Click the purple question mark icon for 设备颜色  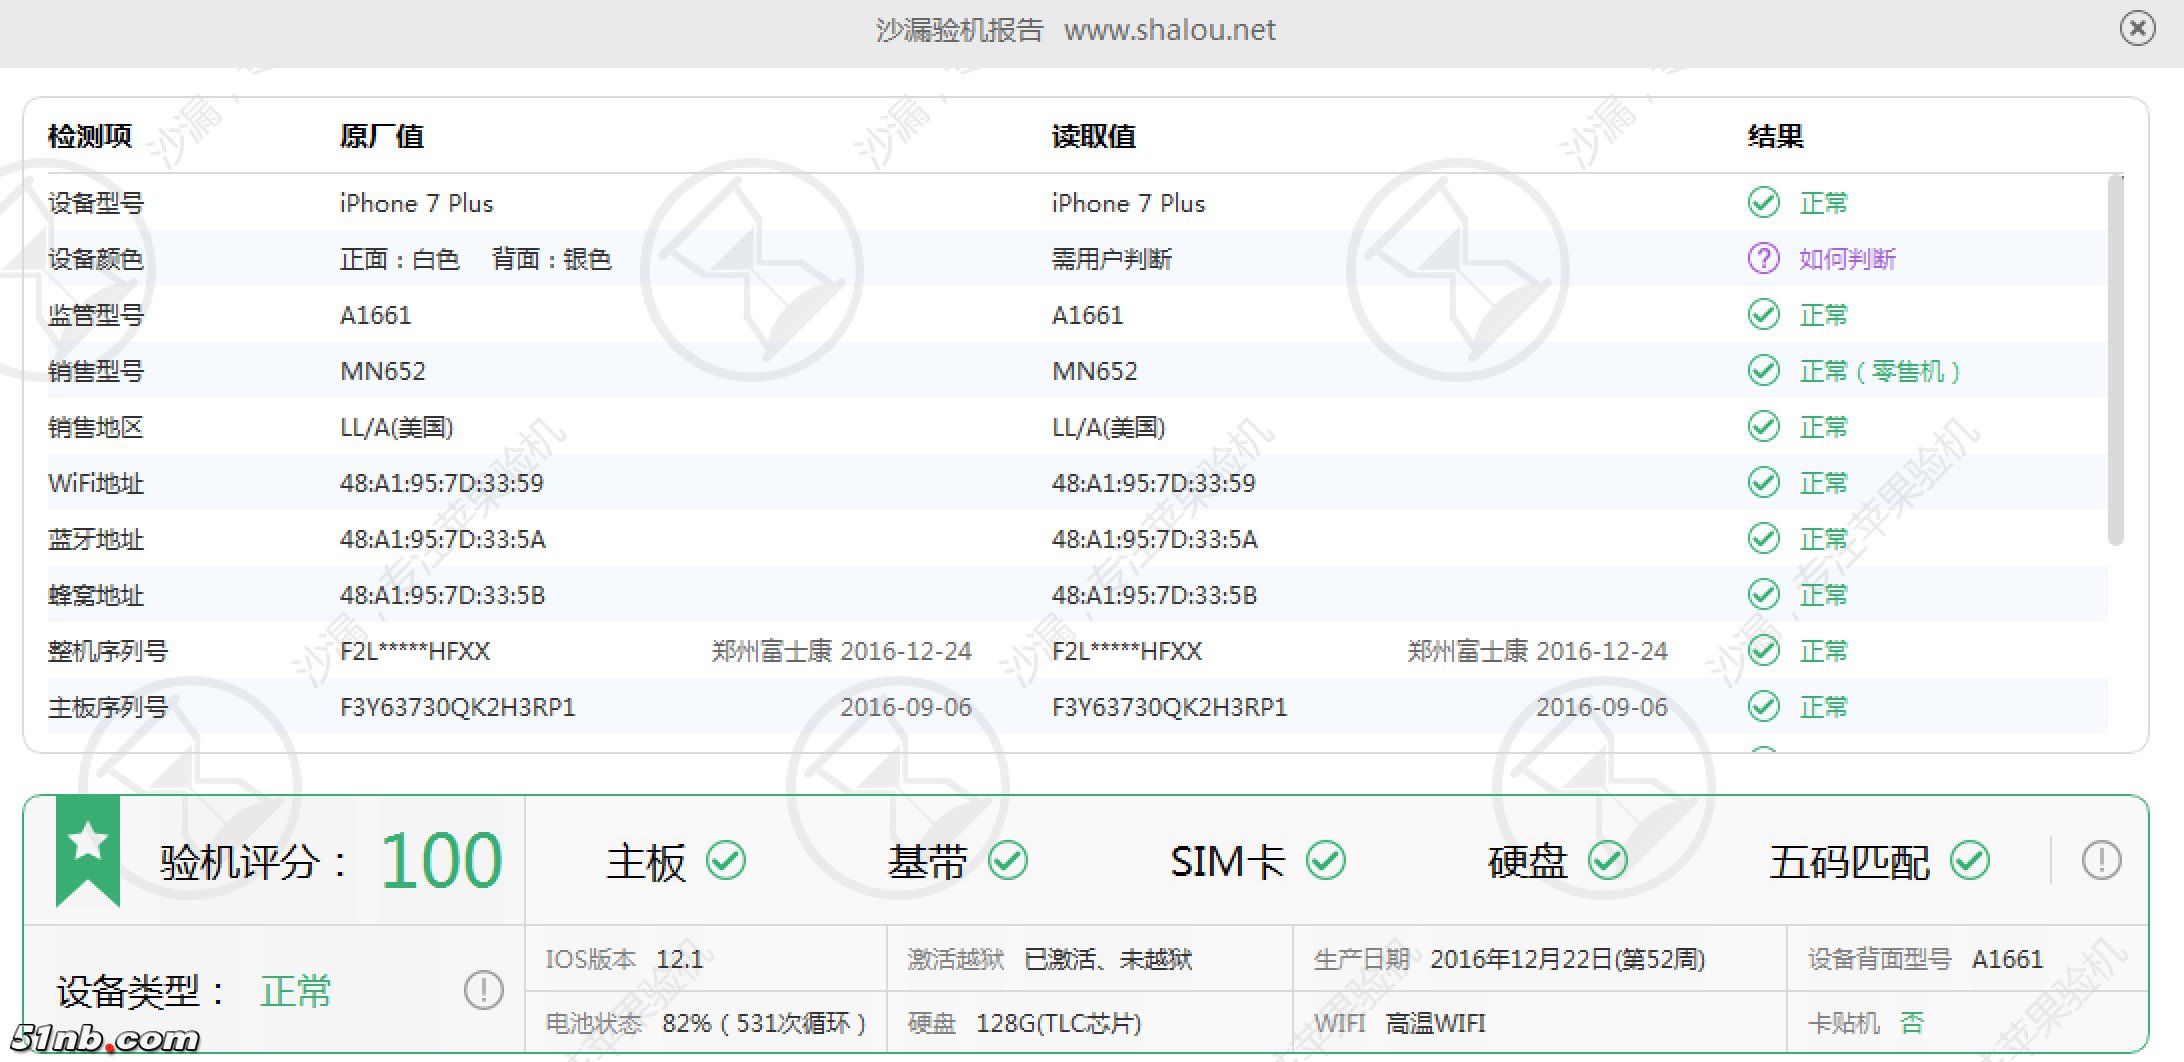point(1763,259)
